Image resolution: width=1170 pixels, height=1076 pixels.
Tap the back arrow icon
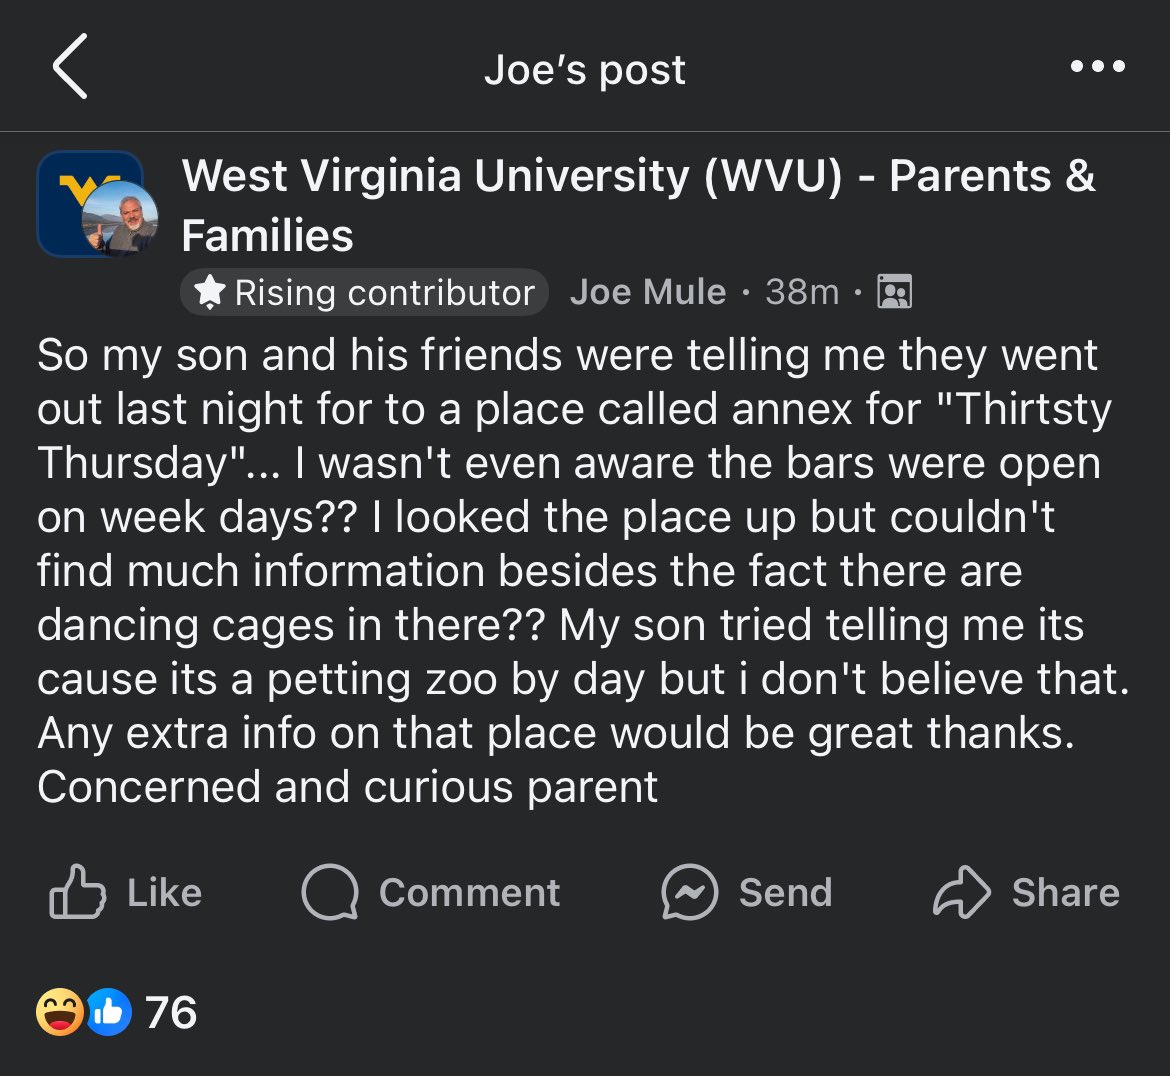point(70,67)
